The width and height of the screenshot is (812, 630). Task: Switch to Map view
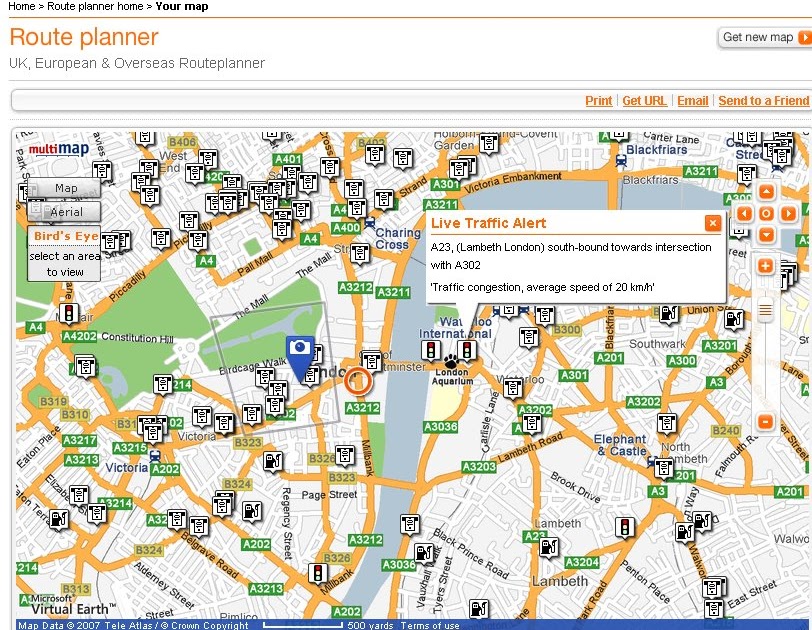(66, 188)
